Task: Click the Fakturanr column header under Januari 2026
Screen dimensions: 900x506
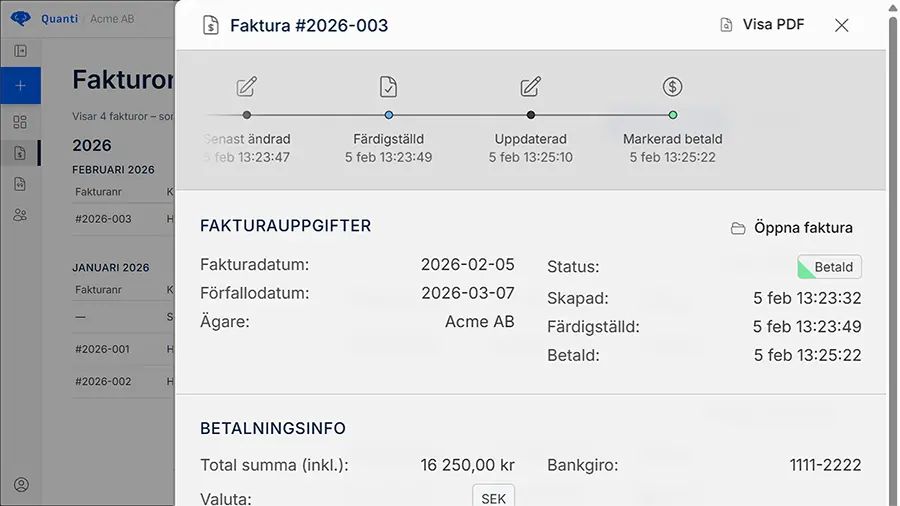Action: (98, 290)
